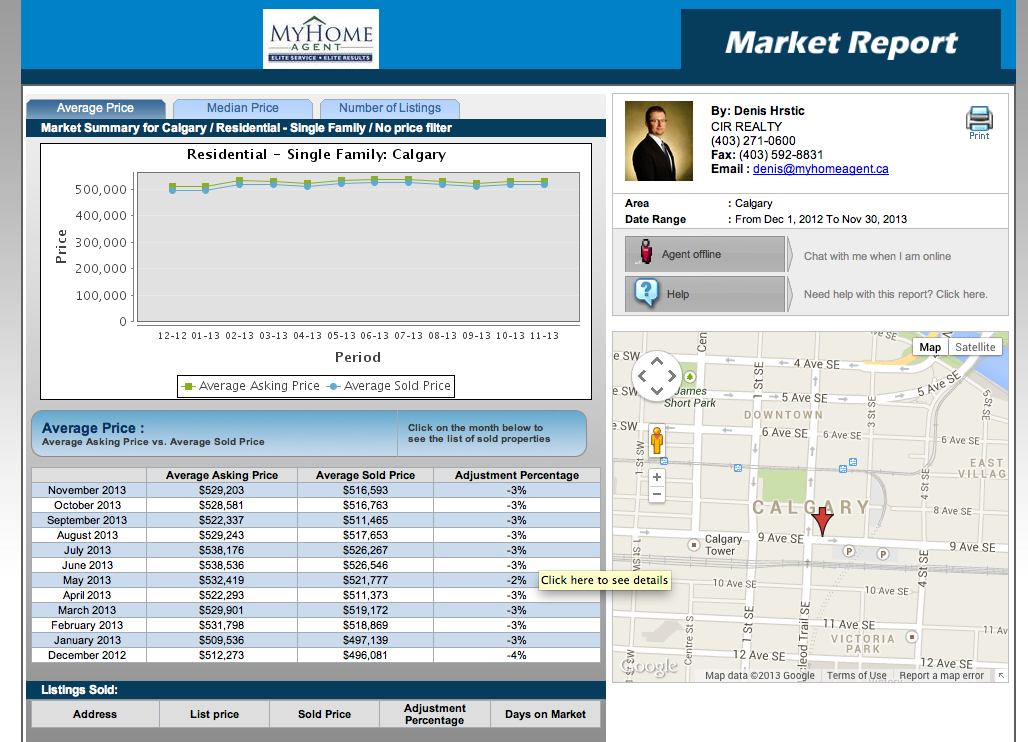Pan the map up with arrow control
This screenshot has width=1028, height=742.
(656, 362)
